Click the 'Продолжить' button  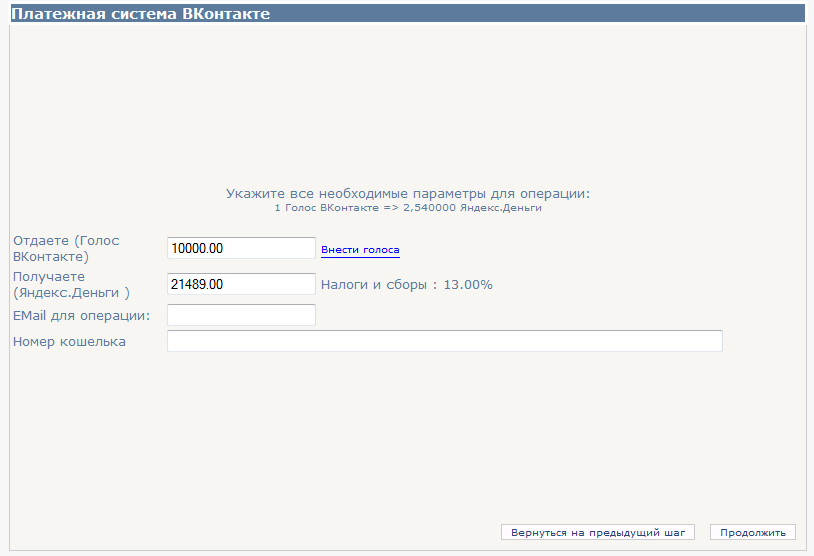tap(753, 532)
